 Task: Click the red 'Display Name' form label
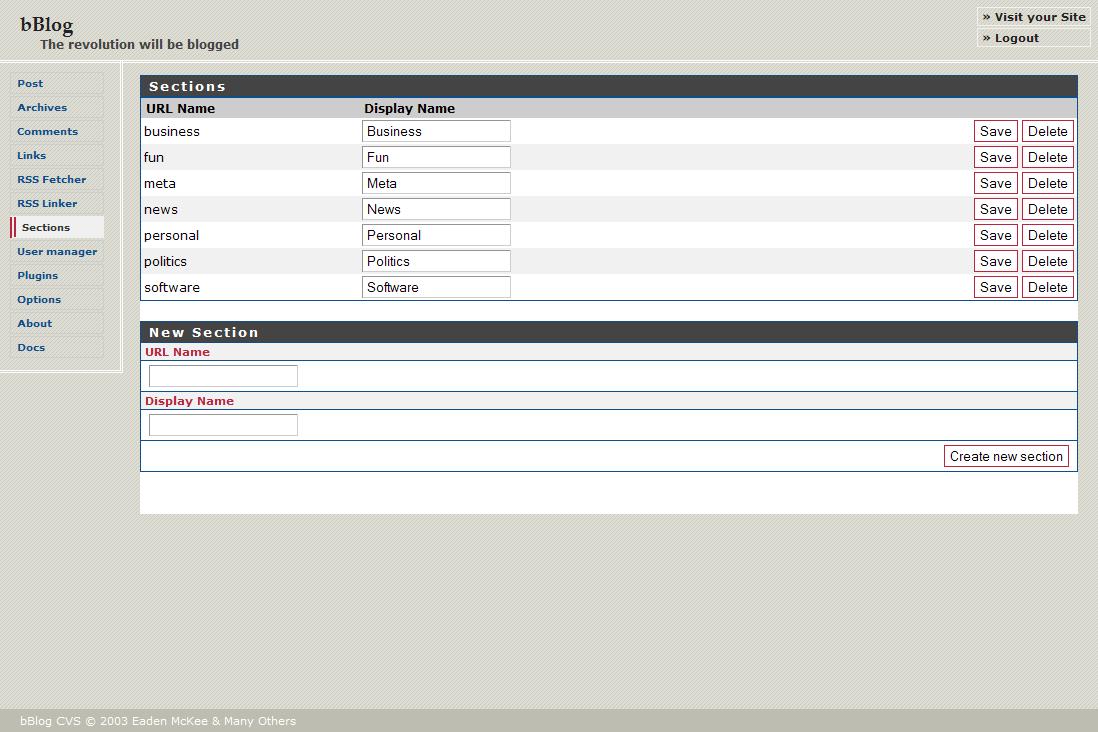tap(189, 401)
